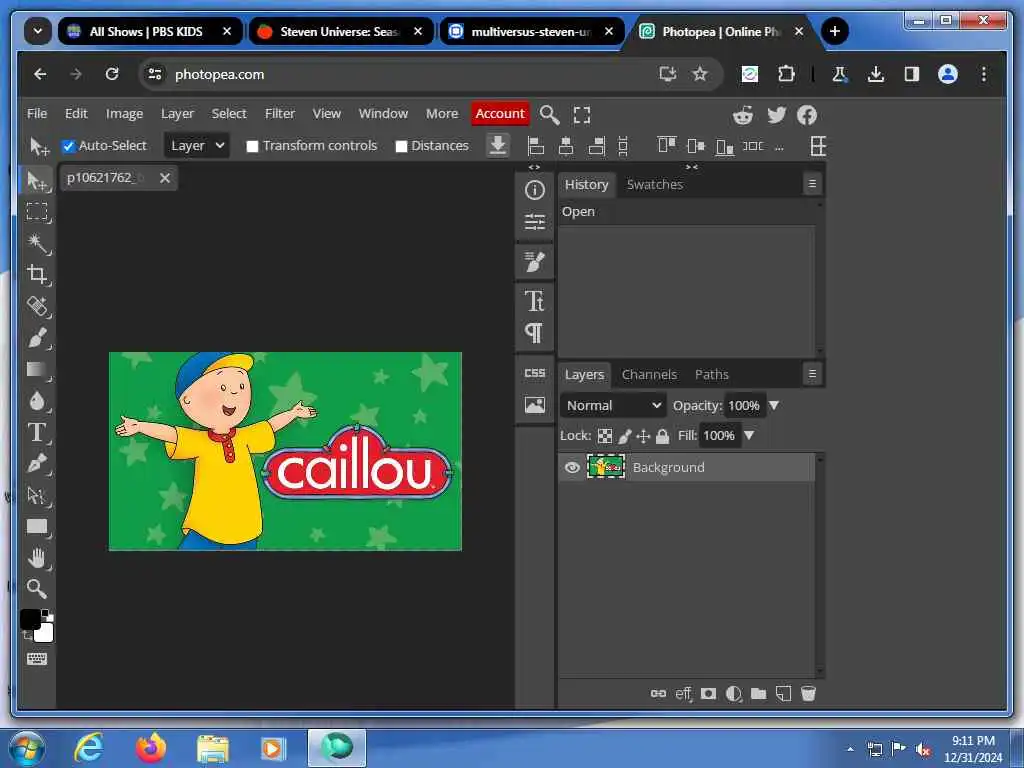This screenshot has height=768, width=1024.
Task: Open the Layer auto-select dropdown
Action: [197, 146]
